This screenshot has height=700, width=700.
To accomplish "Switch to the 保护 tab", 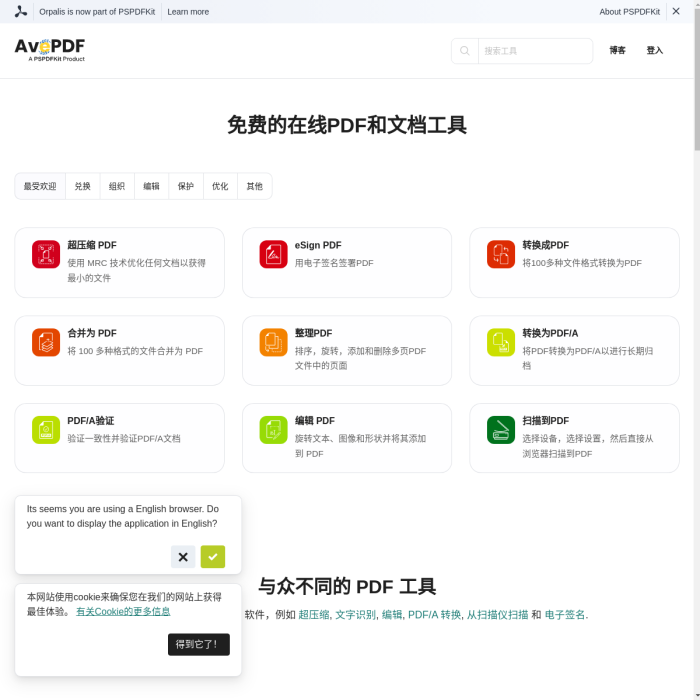I will 186,187.
